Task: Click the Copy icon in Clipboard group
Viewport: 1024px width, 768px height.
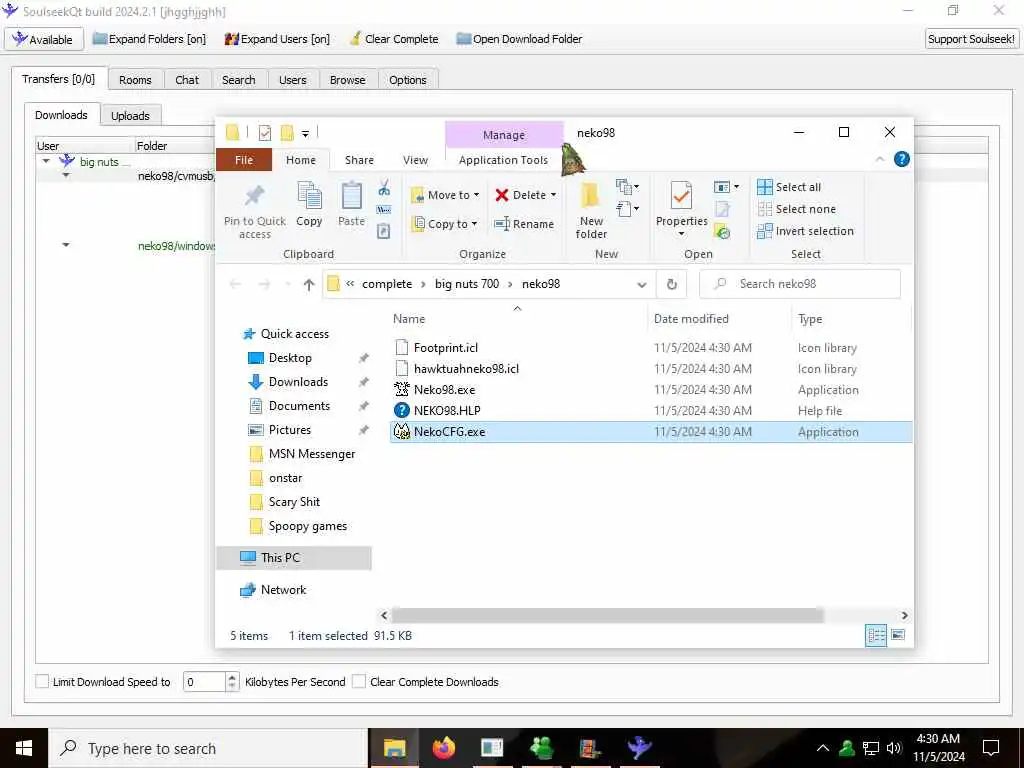Action: 309,196
